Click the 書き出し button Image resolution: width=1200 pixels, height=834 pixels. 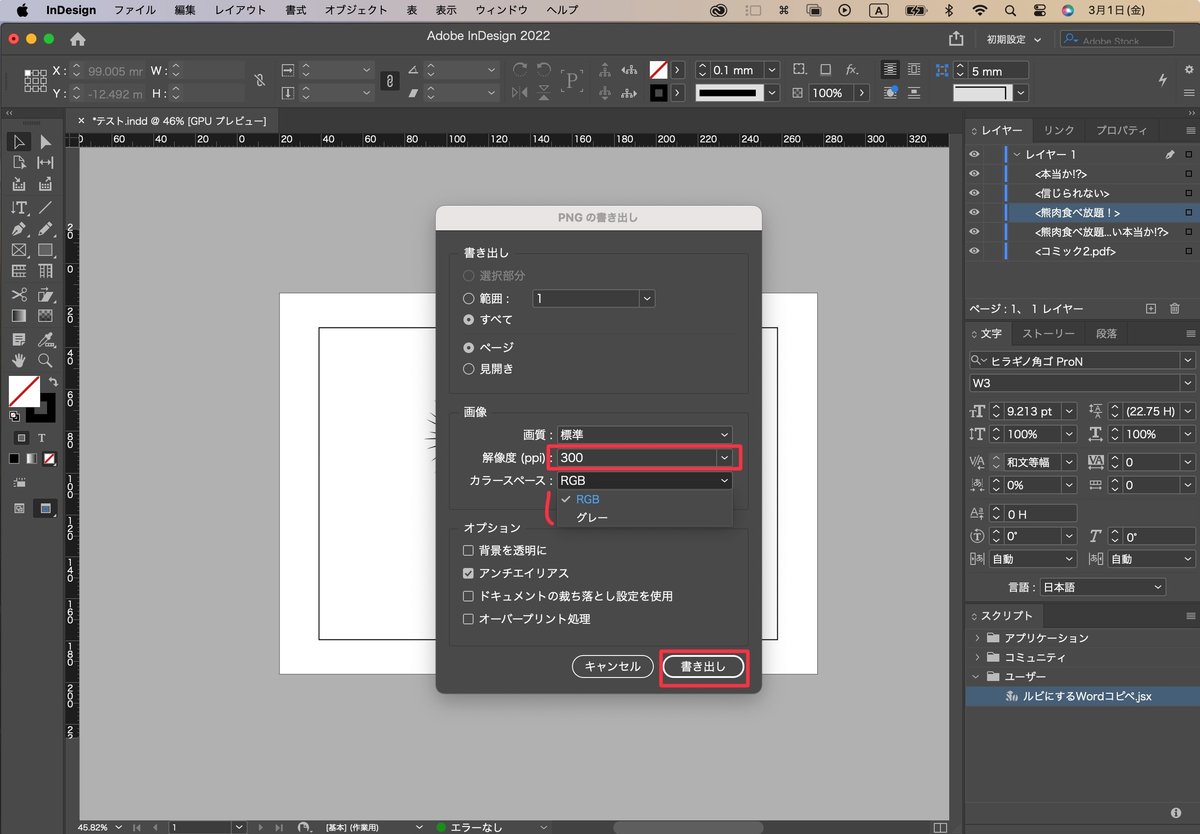point(703,667)
